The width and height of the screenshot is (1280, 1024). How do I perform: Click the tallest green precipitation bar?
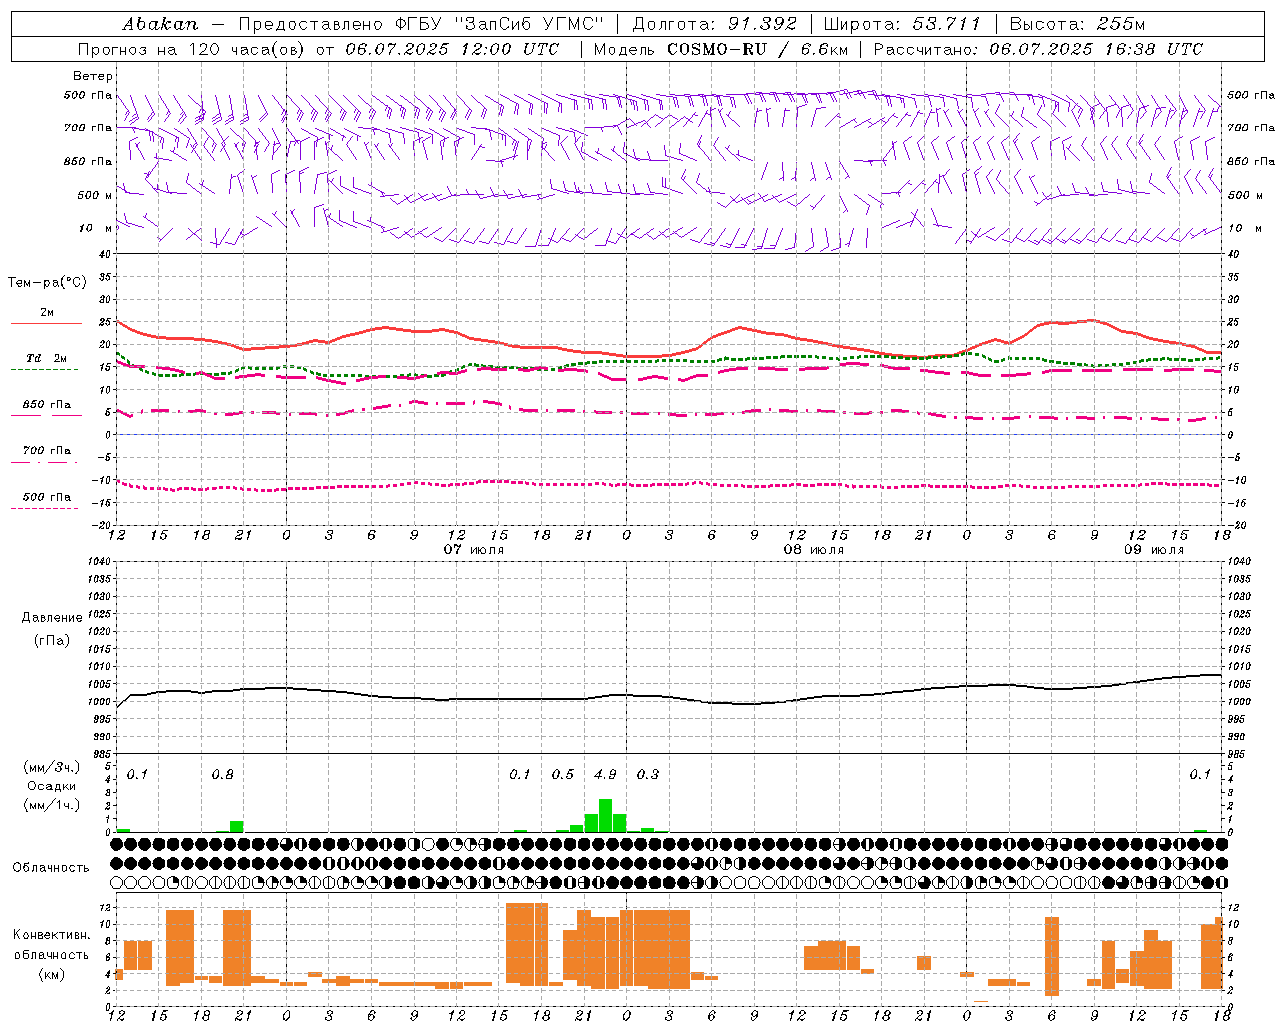605,815
